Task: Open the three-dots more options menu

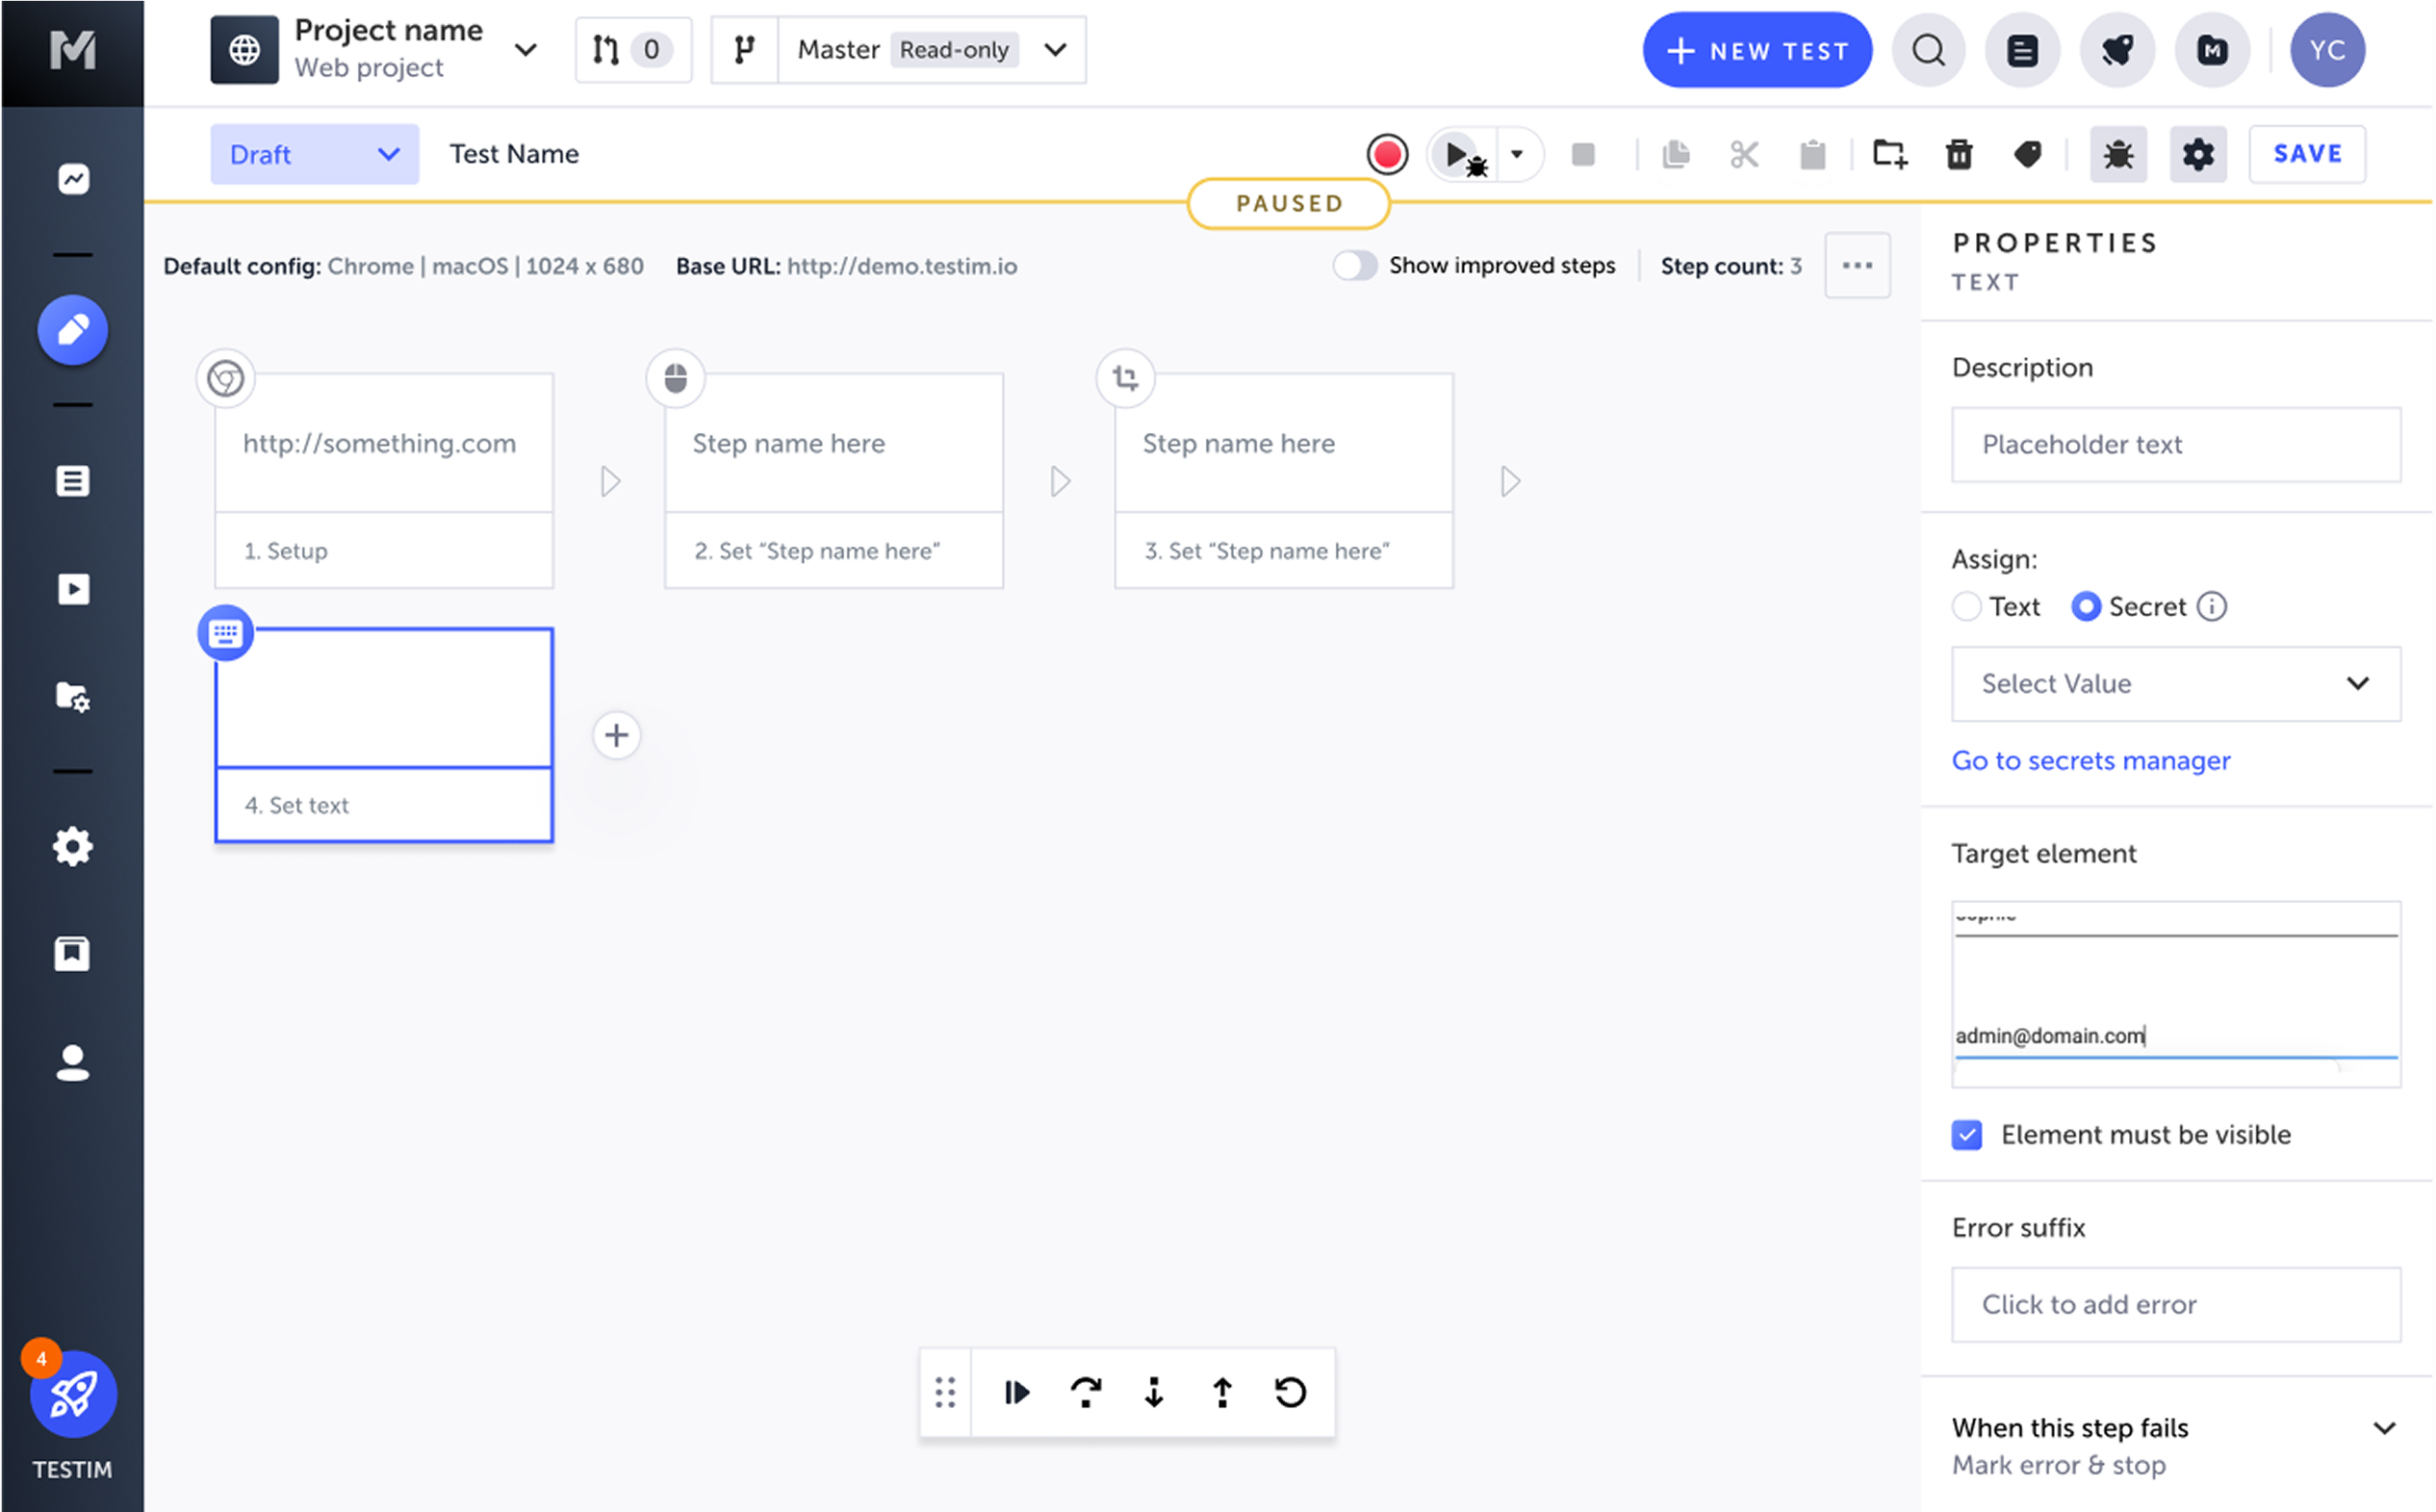Action: click(1859, 266)
